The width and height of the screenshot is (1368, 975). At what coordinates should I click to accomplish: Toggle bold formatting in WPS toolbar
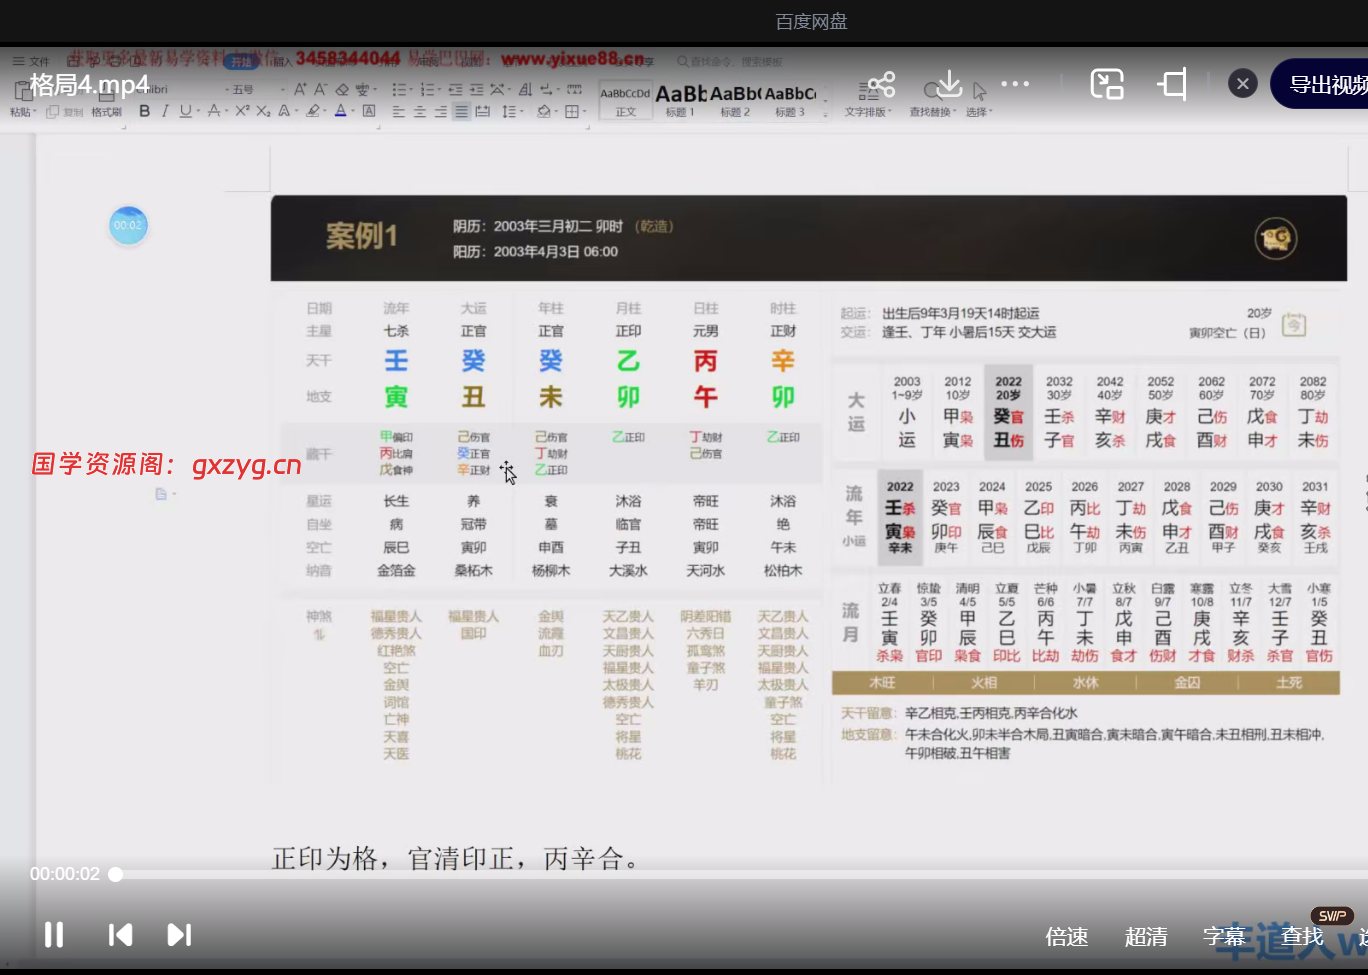point(144,111)
